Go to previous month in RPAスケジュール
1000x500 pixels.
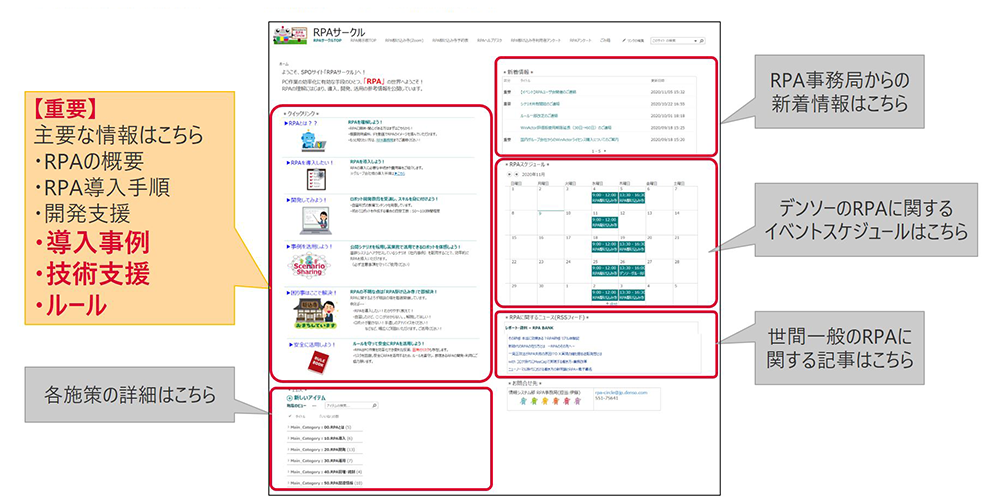pos(509,173)
